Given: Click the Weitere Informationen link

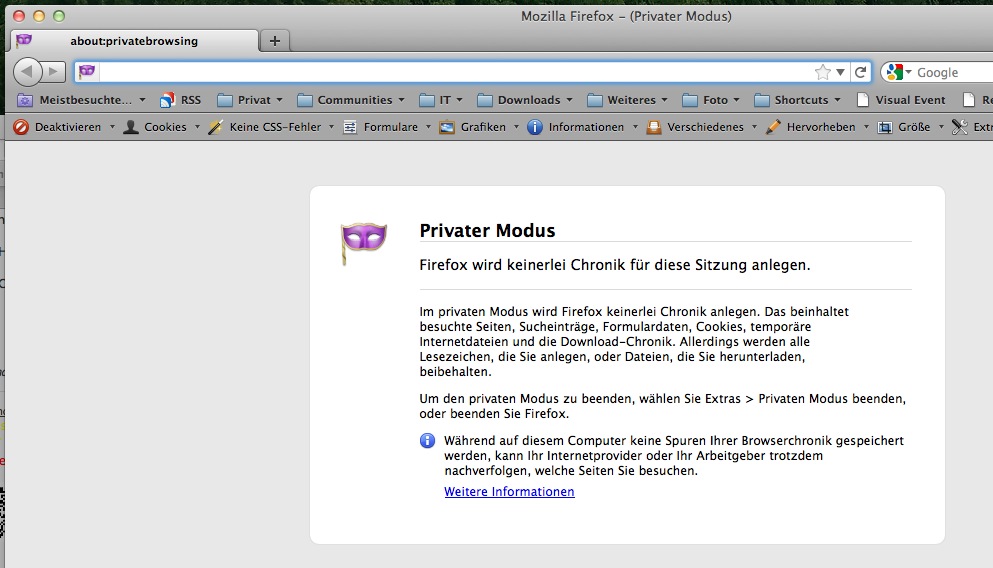Looking at the screenshot, I should pos(509,492).
